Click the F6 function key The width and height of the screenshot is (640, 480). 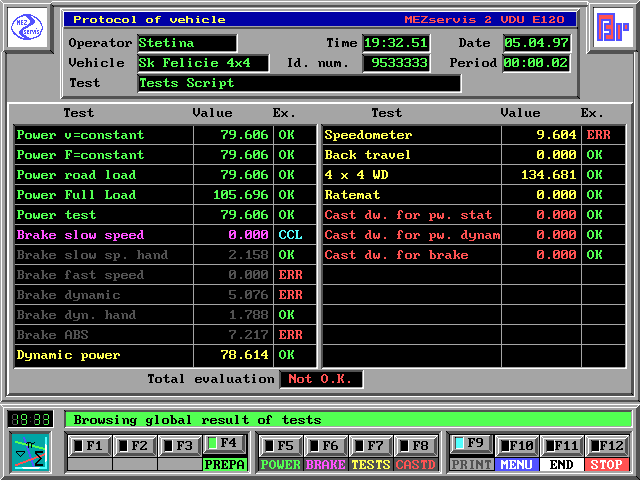pyautogui.click(x=326, y=446)
